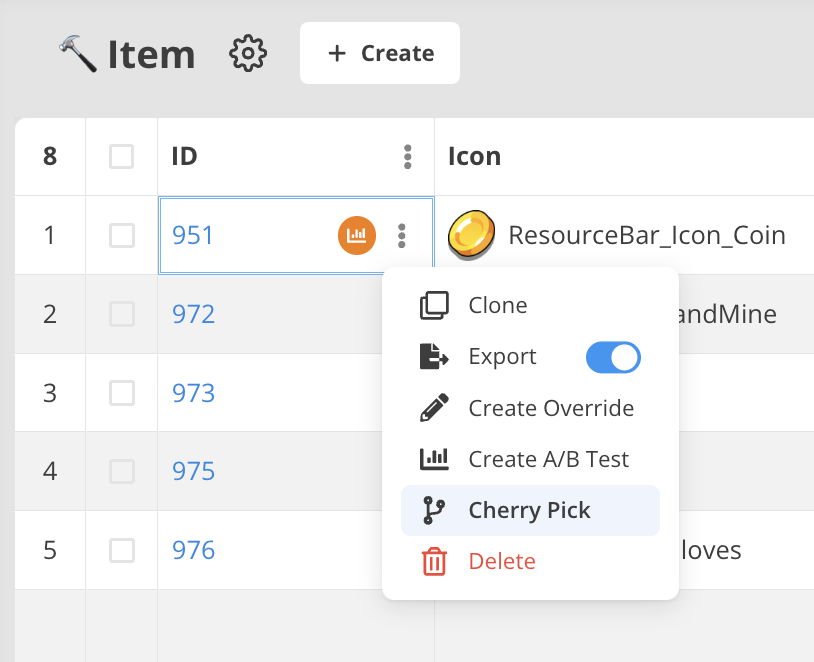
Task: Click the bar chart Create A/B Test icon
Action: (434, 459)
